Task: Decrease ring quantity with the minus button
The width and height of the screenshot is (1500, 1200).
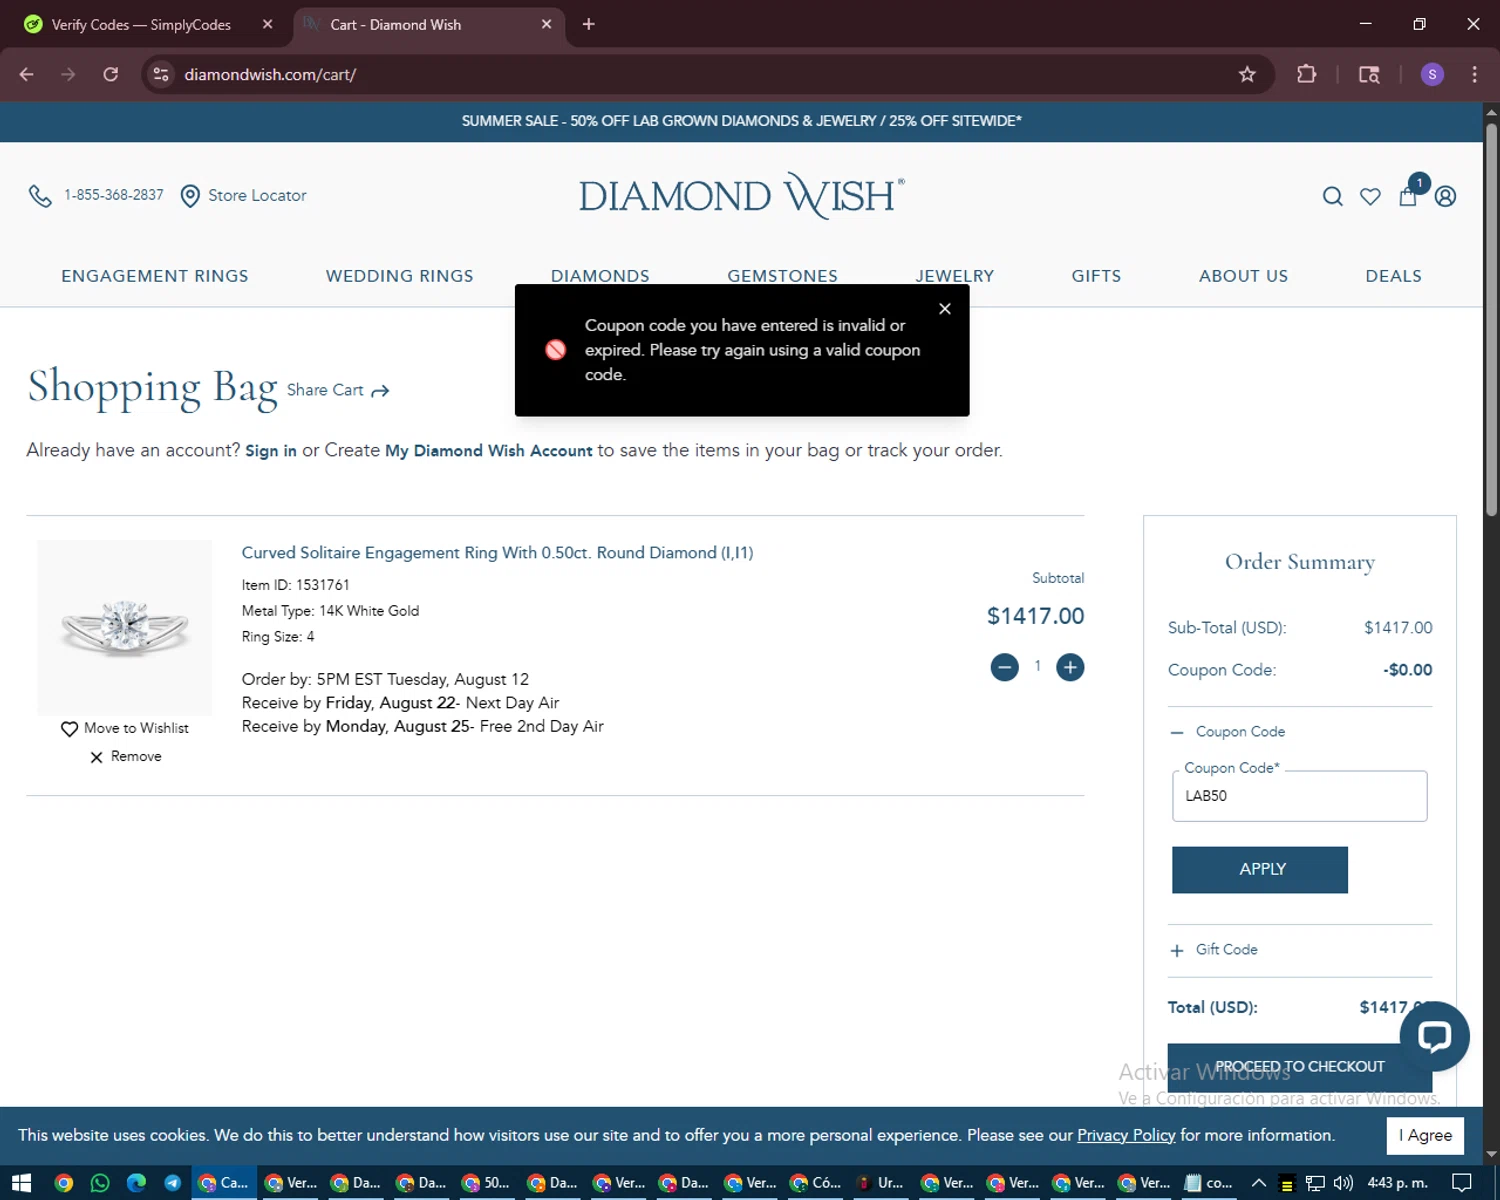Action: [x=1004, y=667]
